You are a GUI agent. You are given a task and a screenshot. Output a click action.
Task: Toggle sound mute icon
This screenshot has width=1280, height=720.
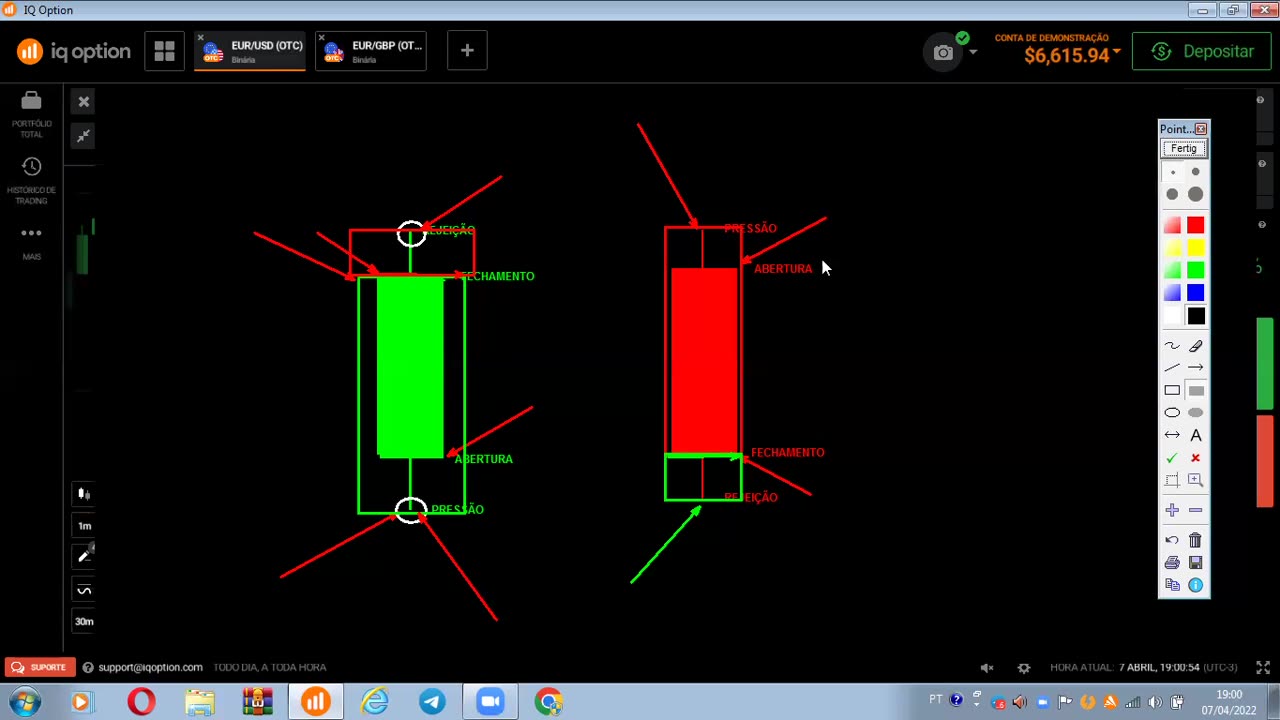click(987, 667)
